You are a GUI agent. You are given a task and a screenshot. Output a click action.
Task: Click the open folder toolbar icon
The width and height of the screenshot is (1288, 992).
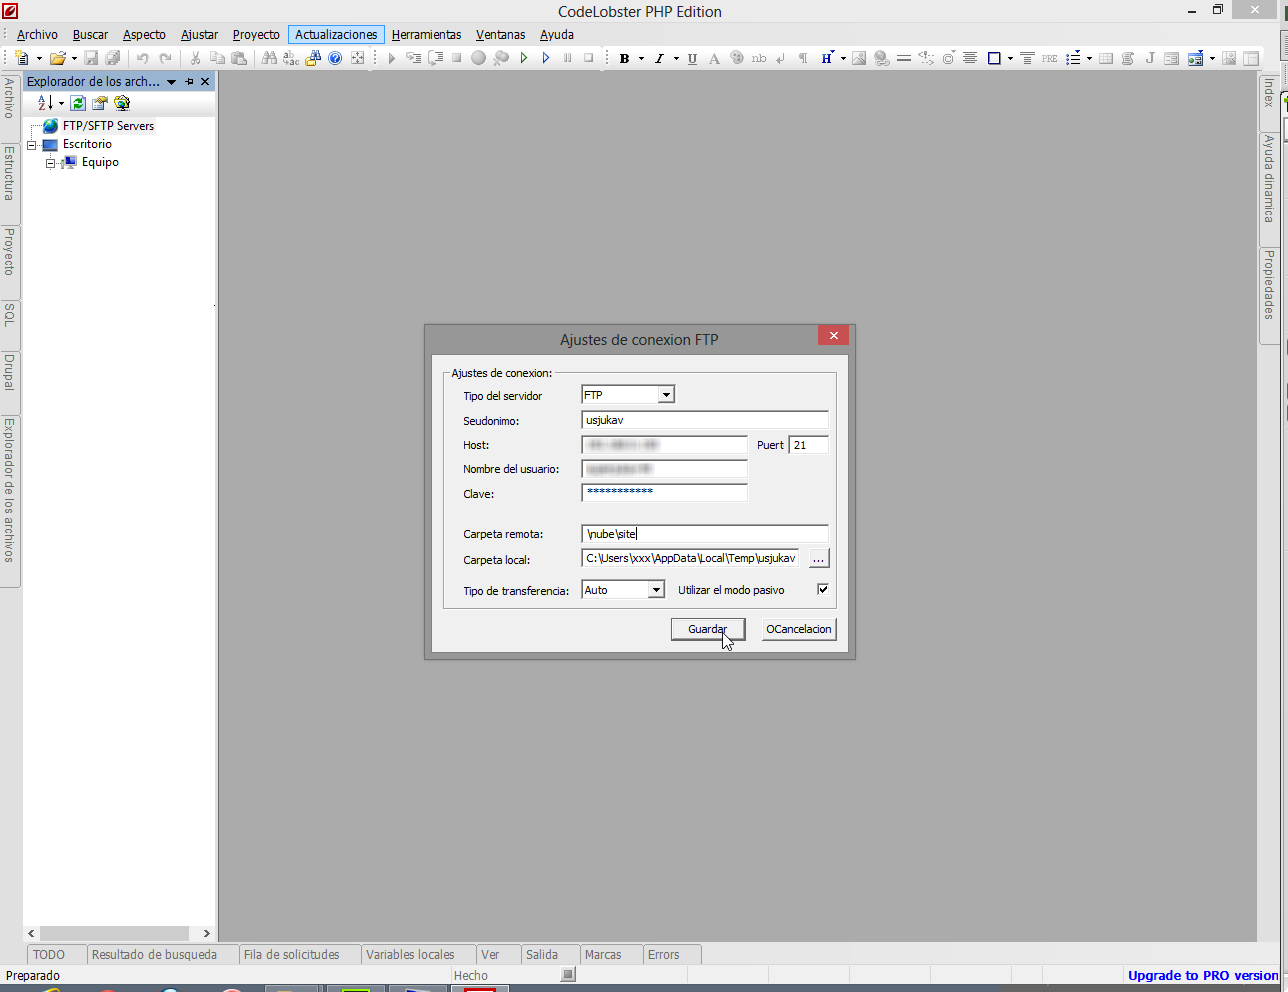pyautogui.click(x=58, y=58)
